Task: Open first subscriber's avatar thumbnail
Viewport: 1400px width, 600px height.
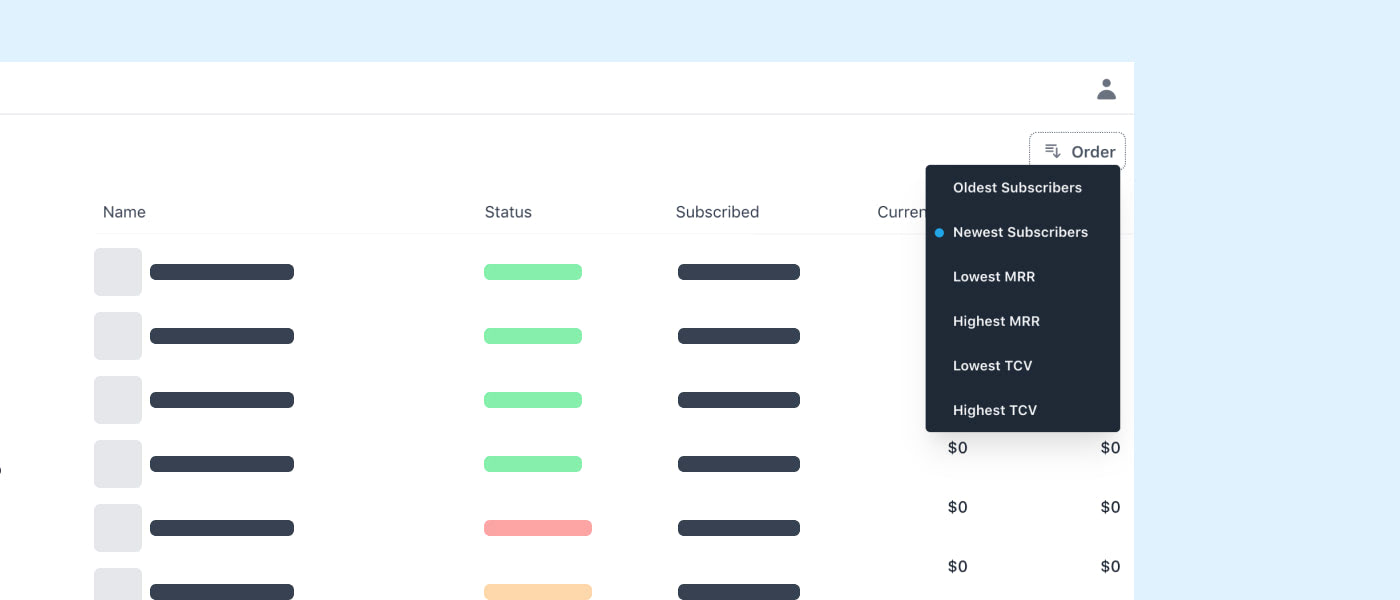Action: 118,272
